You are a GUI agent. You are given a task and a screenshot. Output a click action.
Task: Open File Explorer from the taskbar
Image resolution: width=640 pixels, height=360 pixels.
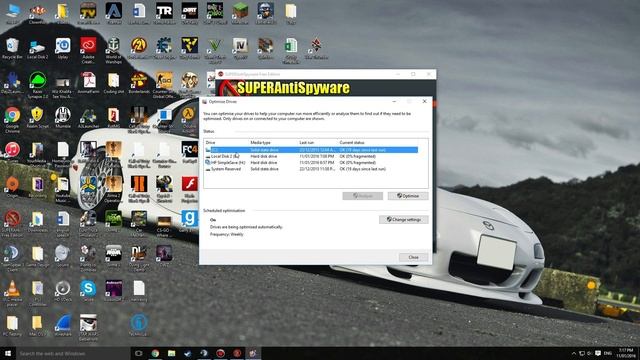coord(171,353)
